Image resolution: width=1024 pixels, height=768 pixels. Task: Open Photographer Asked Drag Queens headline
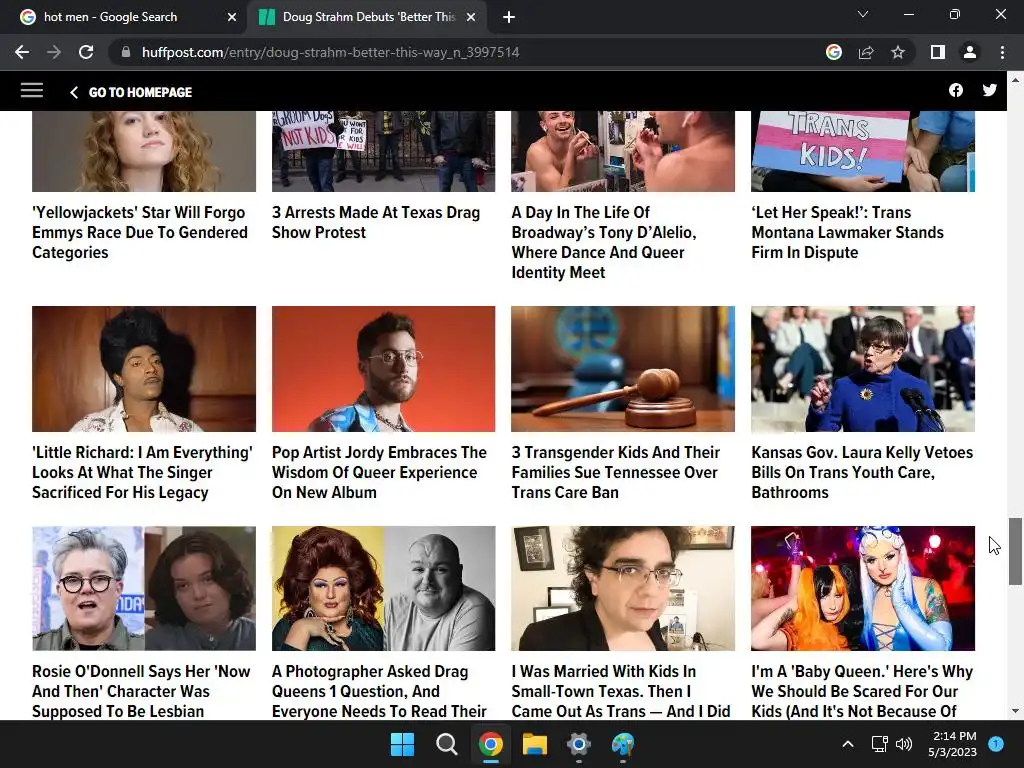click(379, 691)
